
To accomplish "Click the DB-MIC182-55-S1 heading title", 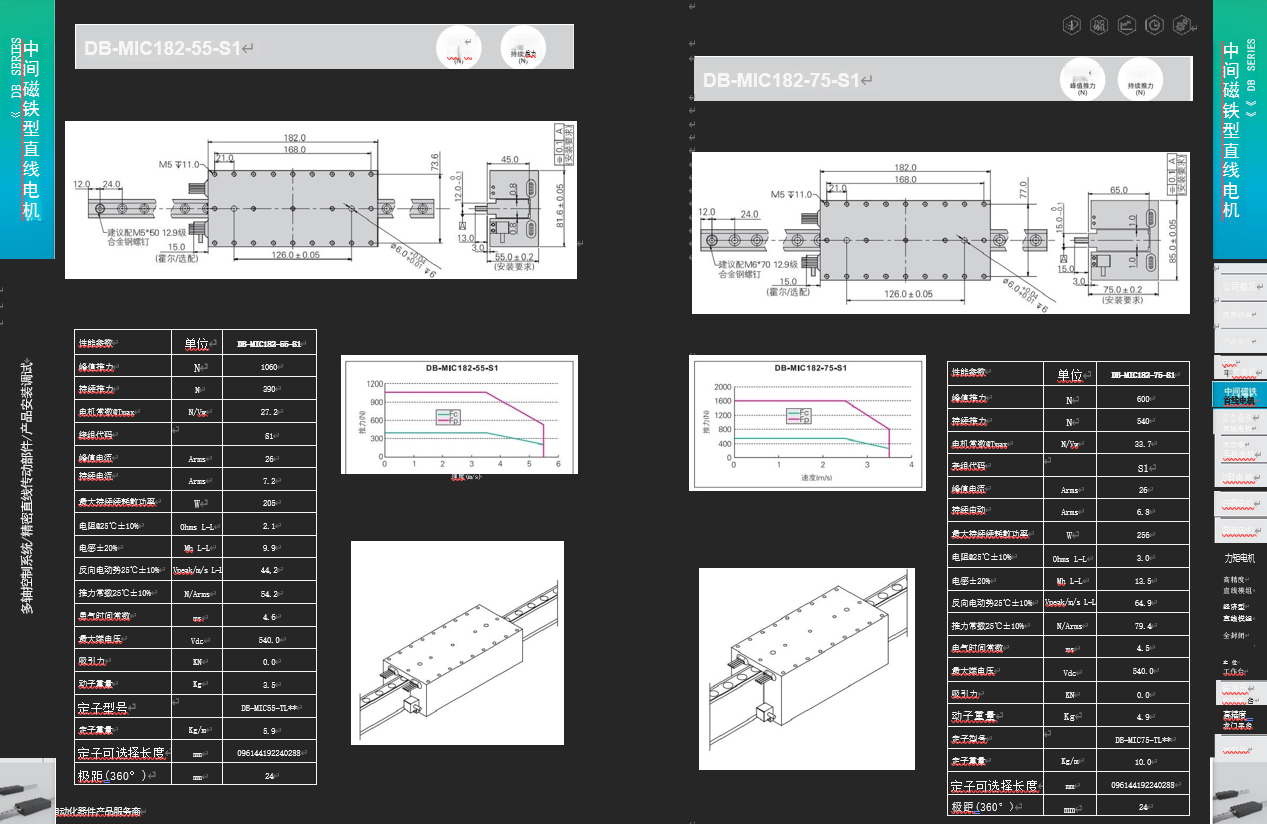I will tap(162, 48).
